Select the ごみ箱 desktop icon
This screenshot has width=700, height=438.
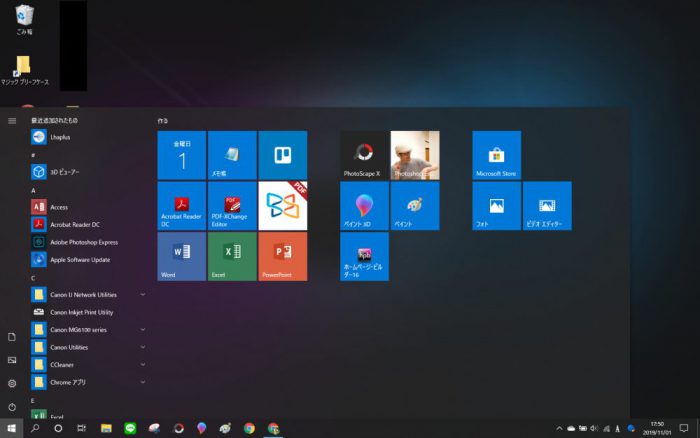coord(24,19)
